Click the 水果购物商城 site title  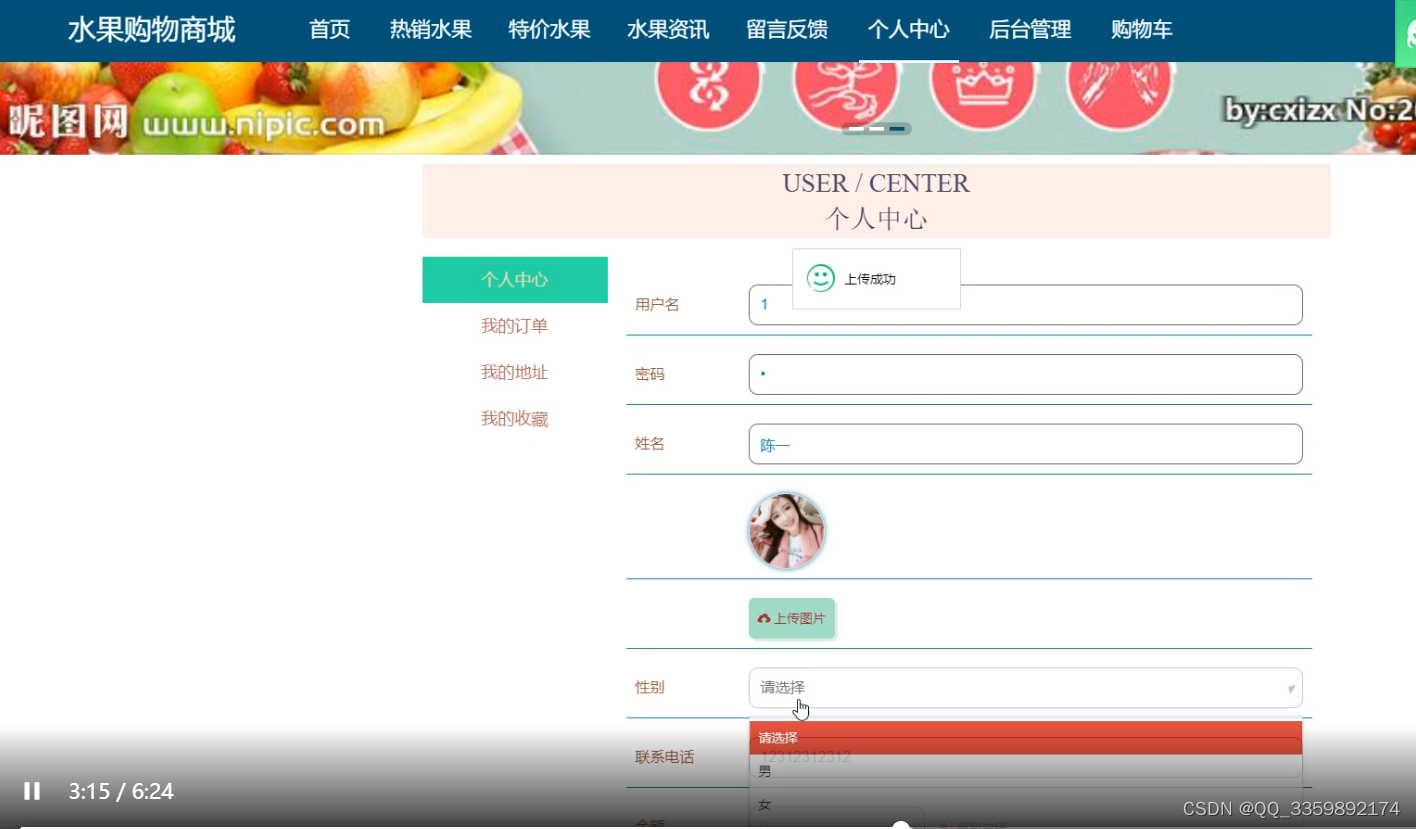(152, 30)
